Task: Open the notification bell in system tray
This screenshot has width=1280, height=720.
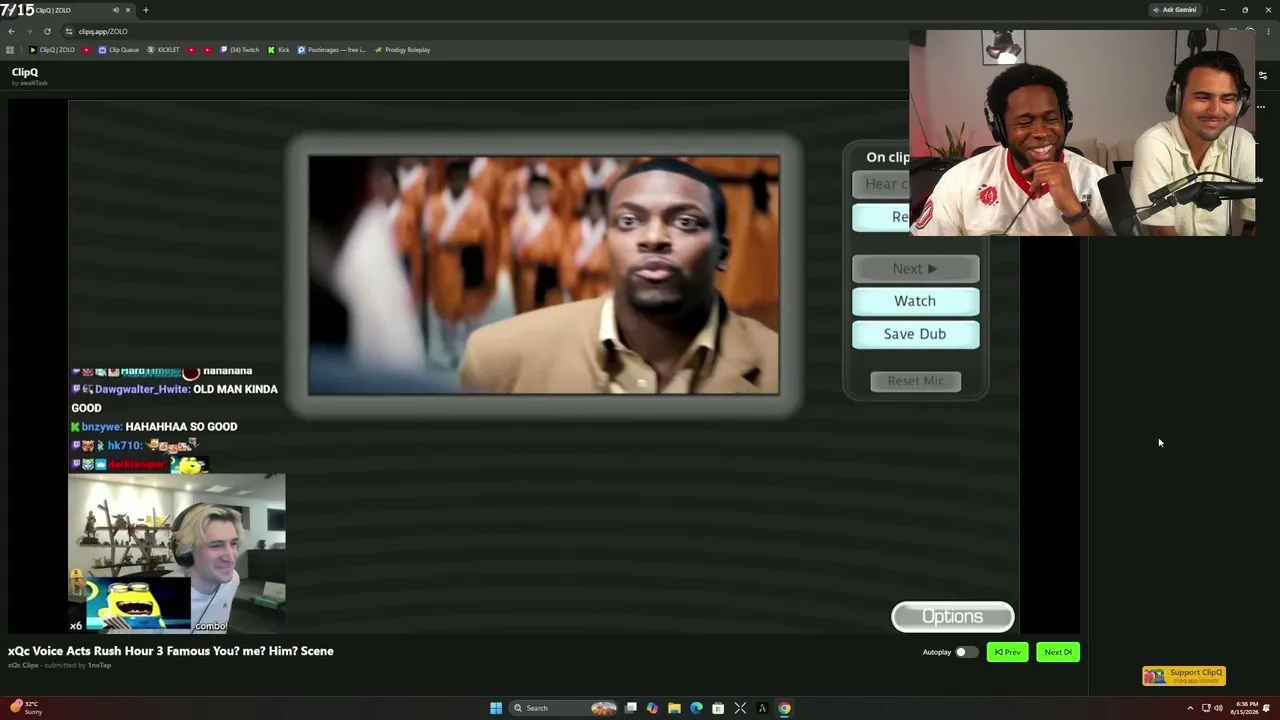Action: coord(1267,708)
